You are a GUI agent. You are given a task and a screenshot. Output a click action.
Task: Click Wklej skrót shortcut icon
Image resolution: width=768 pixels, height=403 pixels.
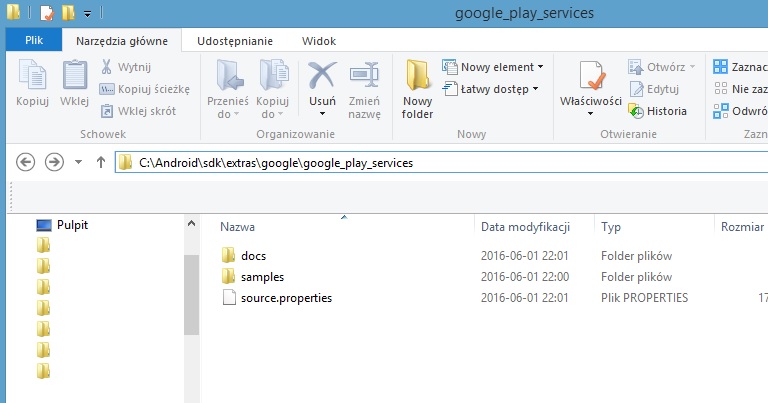(106, 111)
